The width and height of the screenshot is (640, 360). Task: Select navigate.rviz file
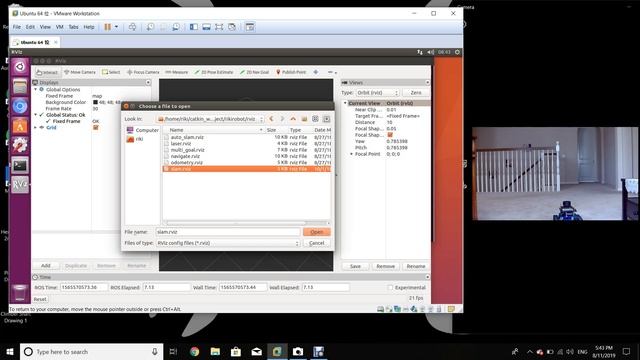point(247,156)
